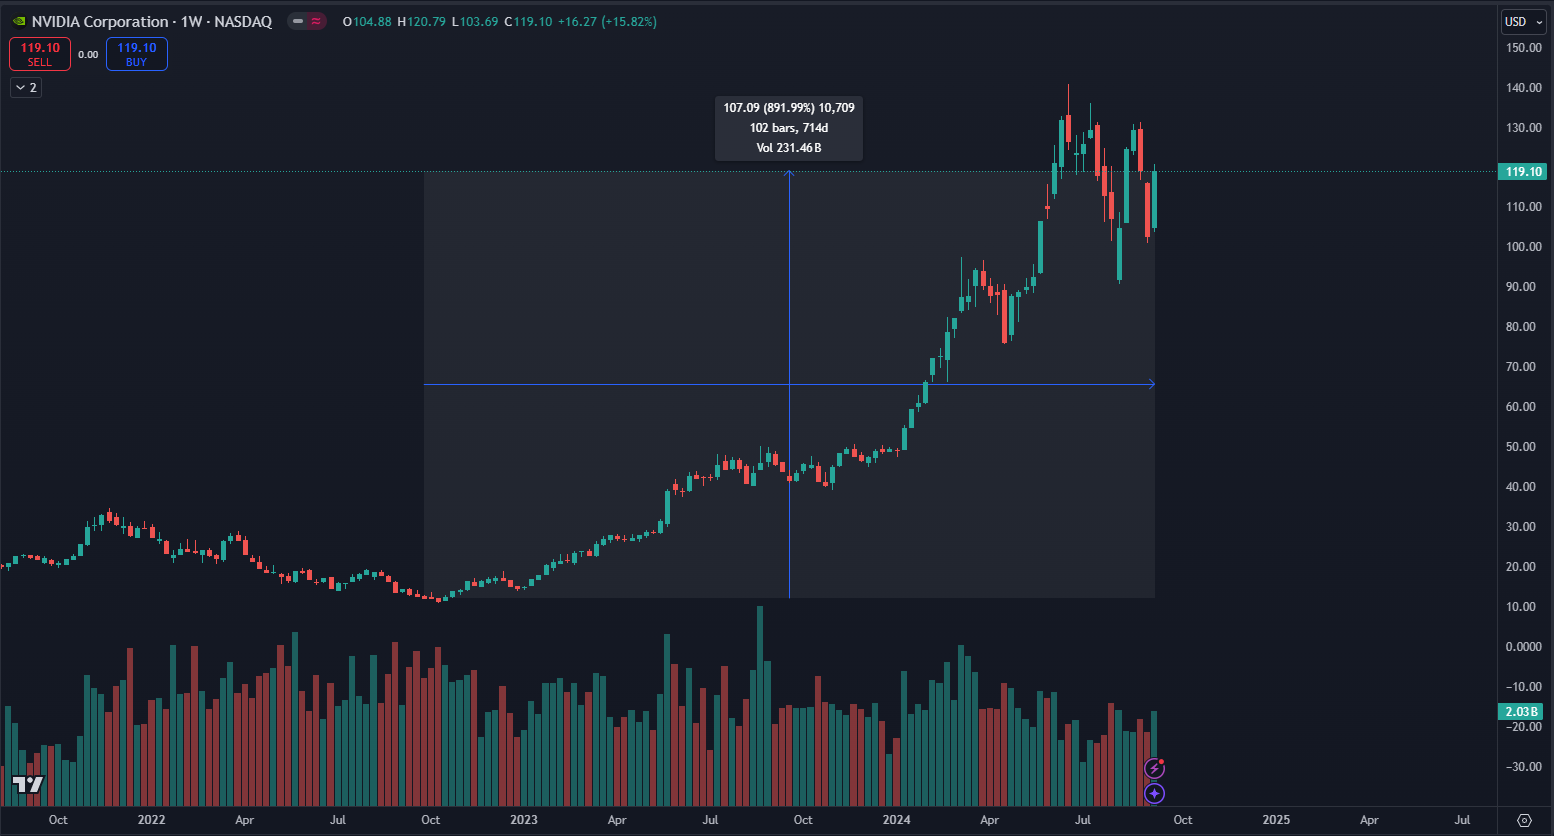Open the USD currency dropdown
Image resolution: width=1554 pixels, height=836 pixels.
1523,21
